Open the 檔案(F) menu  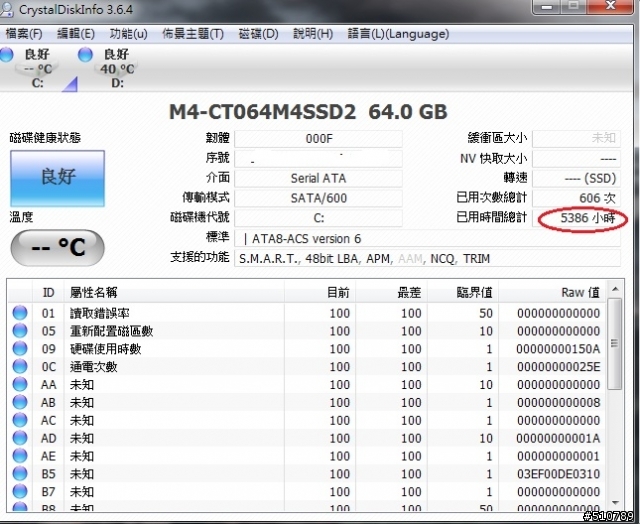click(24, 34)
